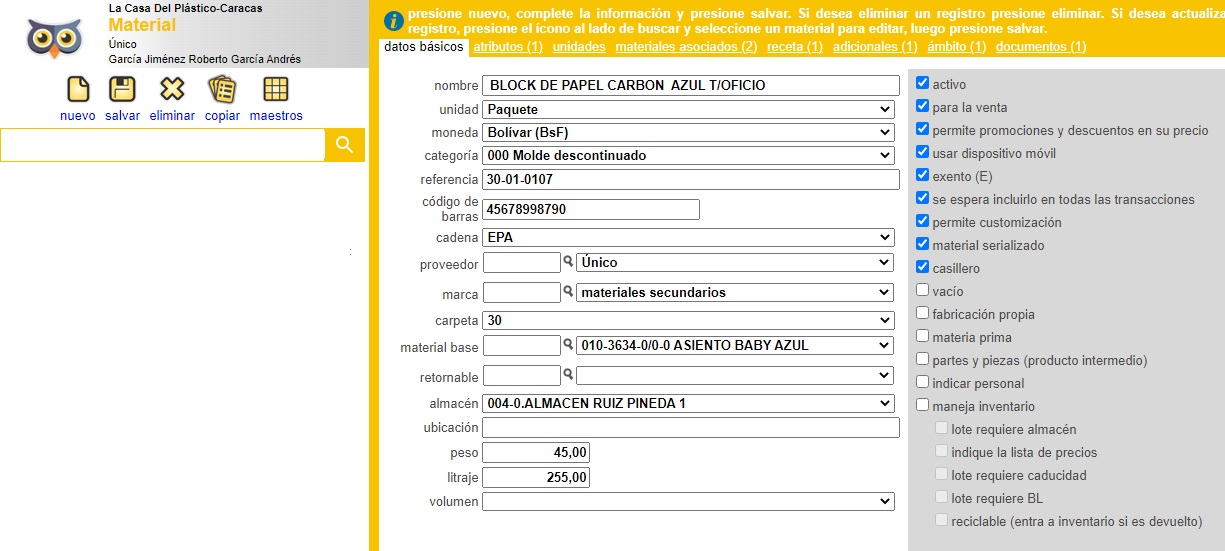
Task: Open the ámbito (1) tab
Action: pyautogui.click(x=957, y=47)
